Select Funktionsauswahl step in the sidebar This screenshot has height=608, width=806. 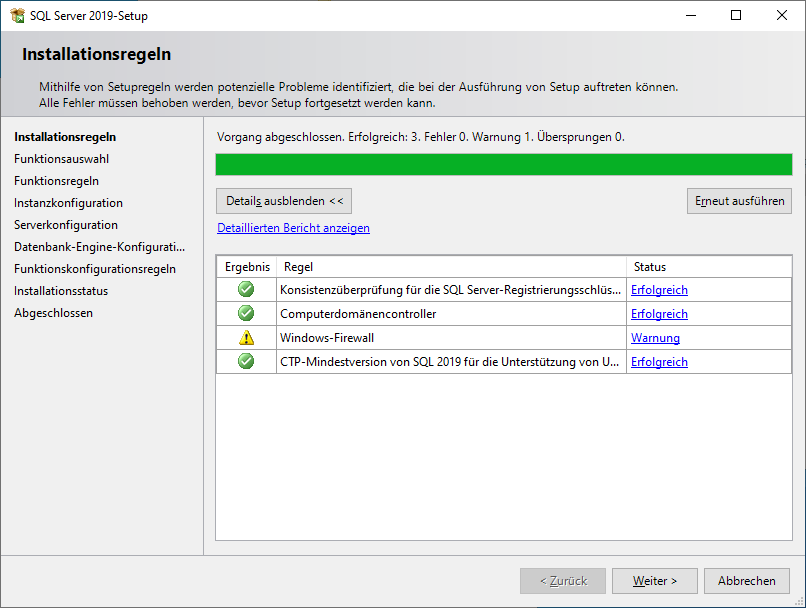pyautogui.click(x=62, y=159)
